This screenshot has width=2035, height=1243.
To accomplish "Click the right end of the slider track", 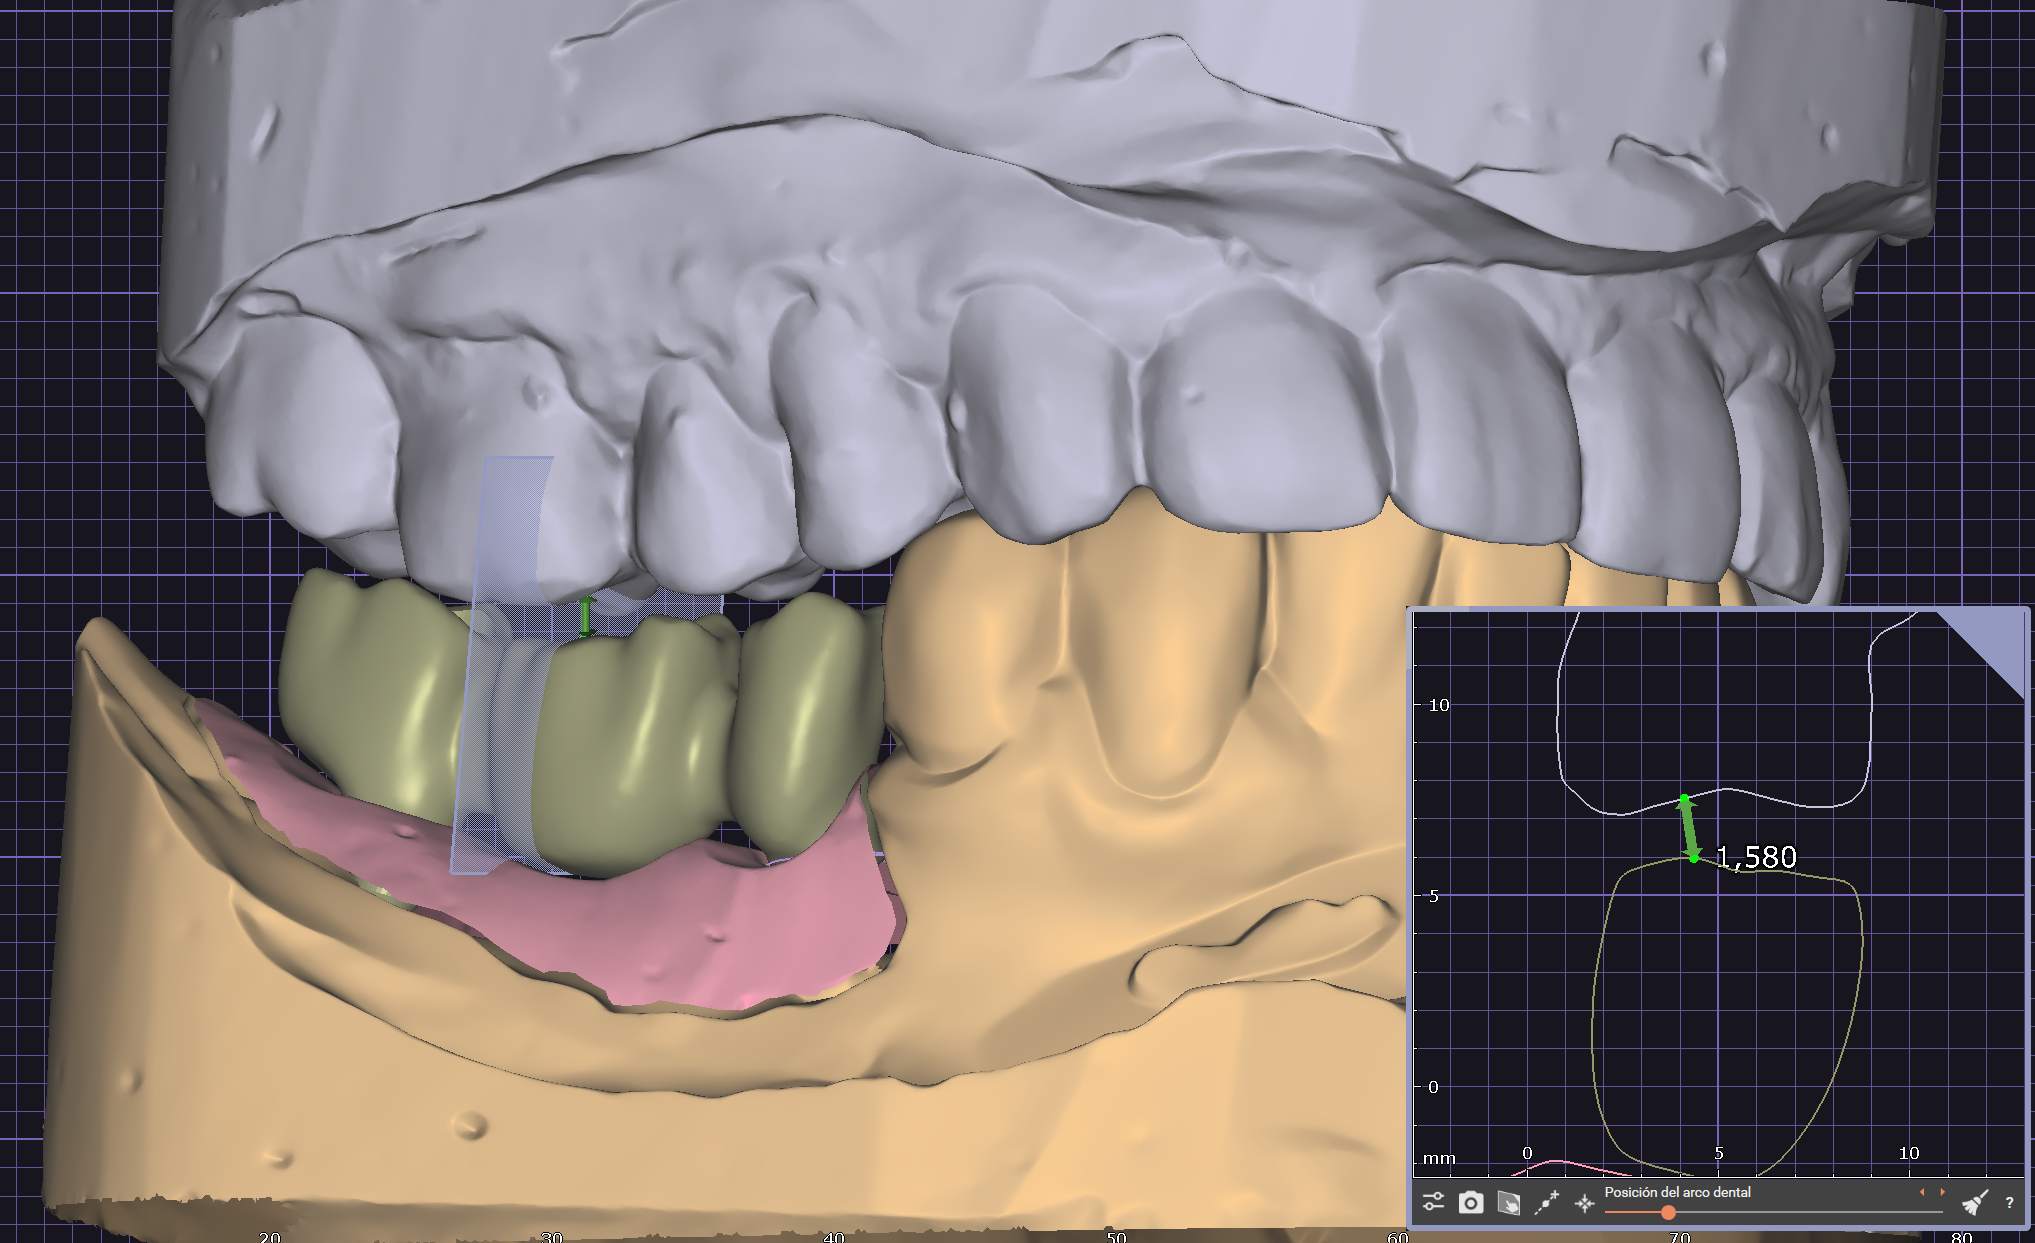I will 1940,1212.
